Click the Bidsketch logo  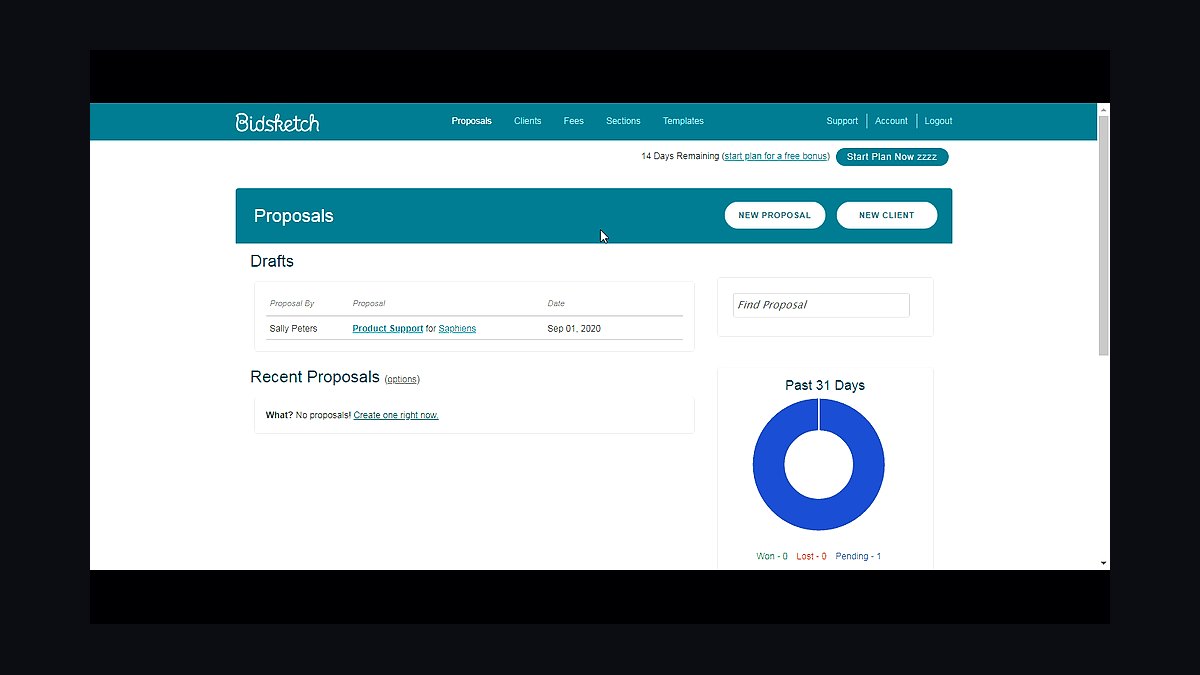[x=278, y=122]
